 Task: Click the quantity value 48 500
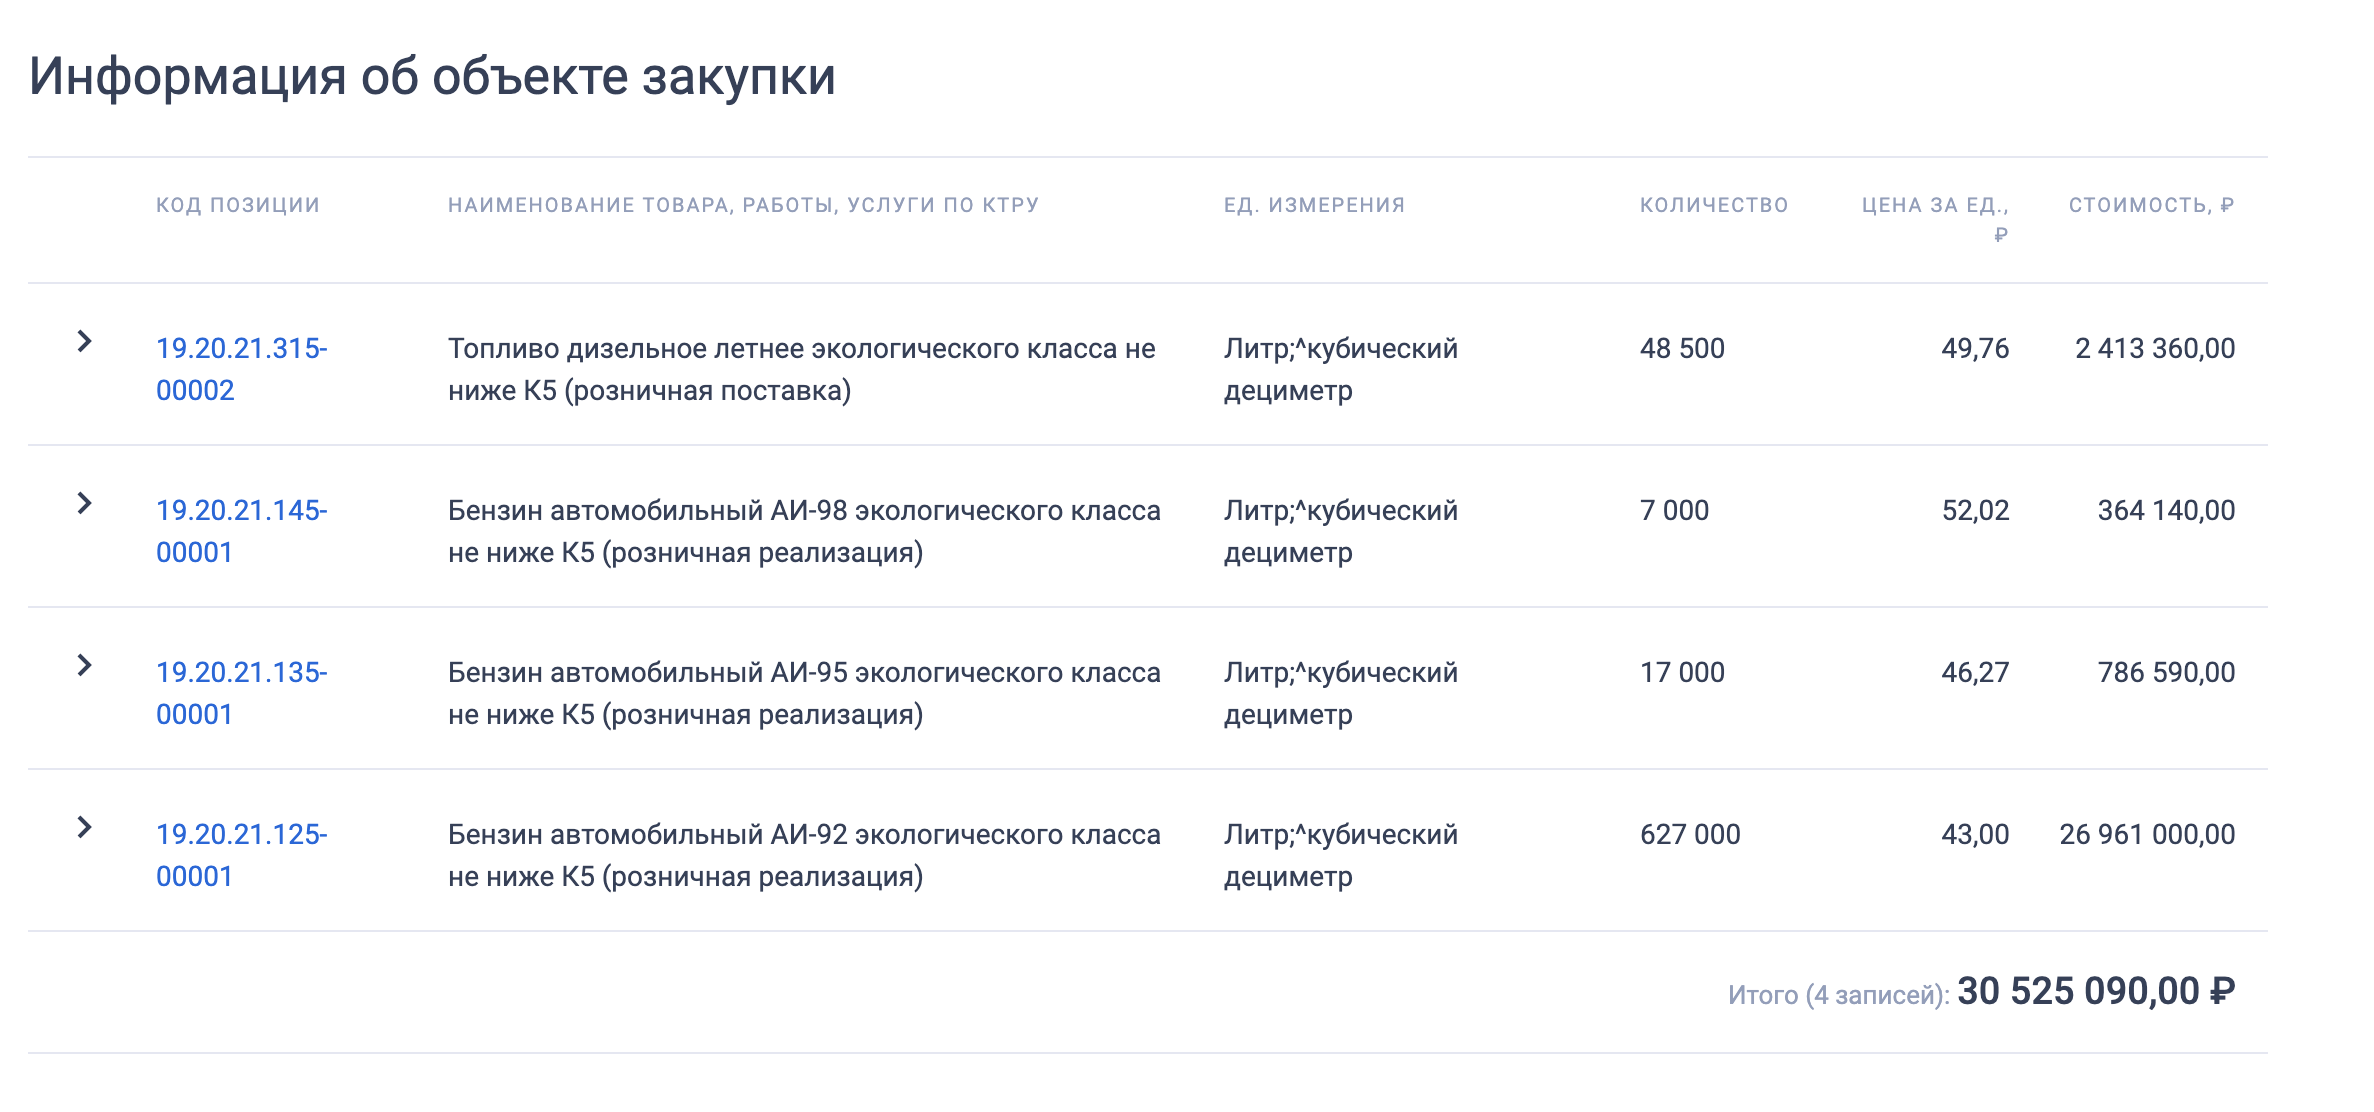click(x=1682, y=348)
